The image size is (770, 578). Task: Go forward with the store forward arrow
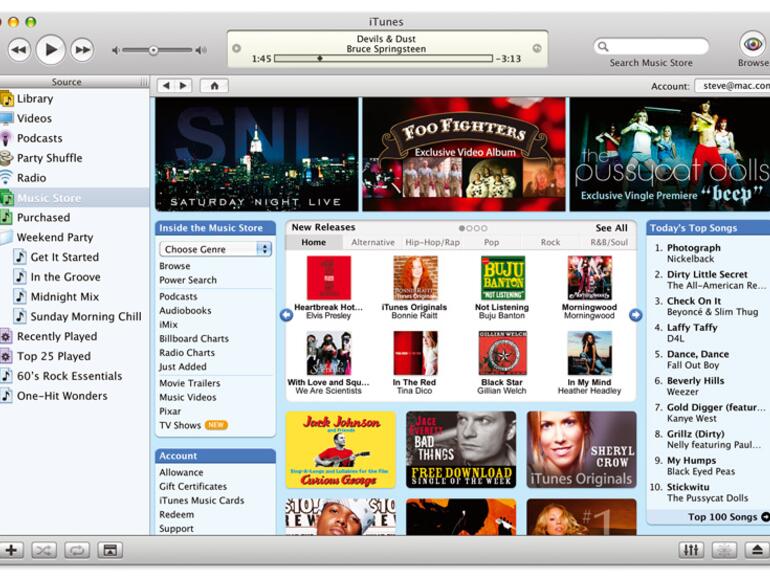[x=183, y=85]
